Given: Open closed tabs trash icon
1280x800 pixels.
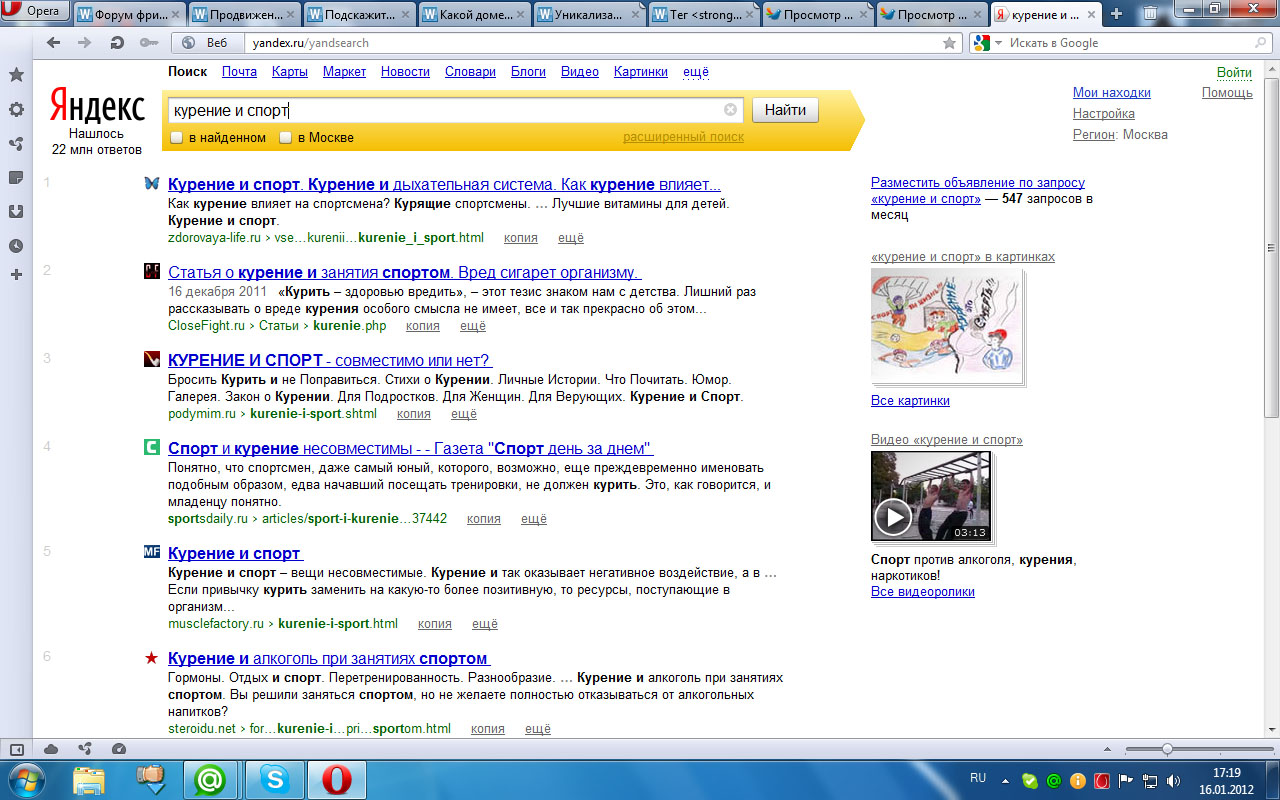Looking at the screenshot, I should tap(1151, 13).
